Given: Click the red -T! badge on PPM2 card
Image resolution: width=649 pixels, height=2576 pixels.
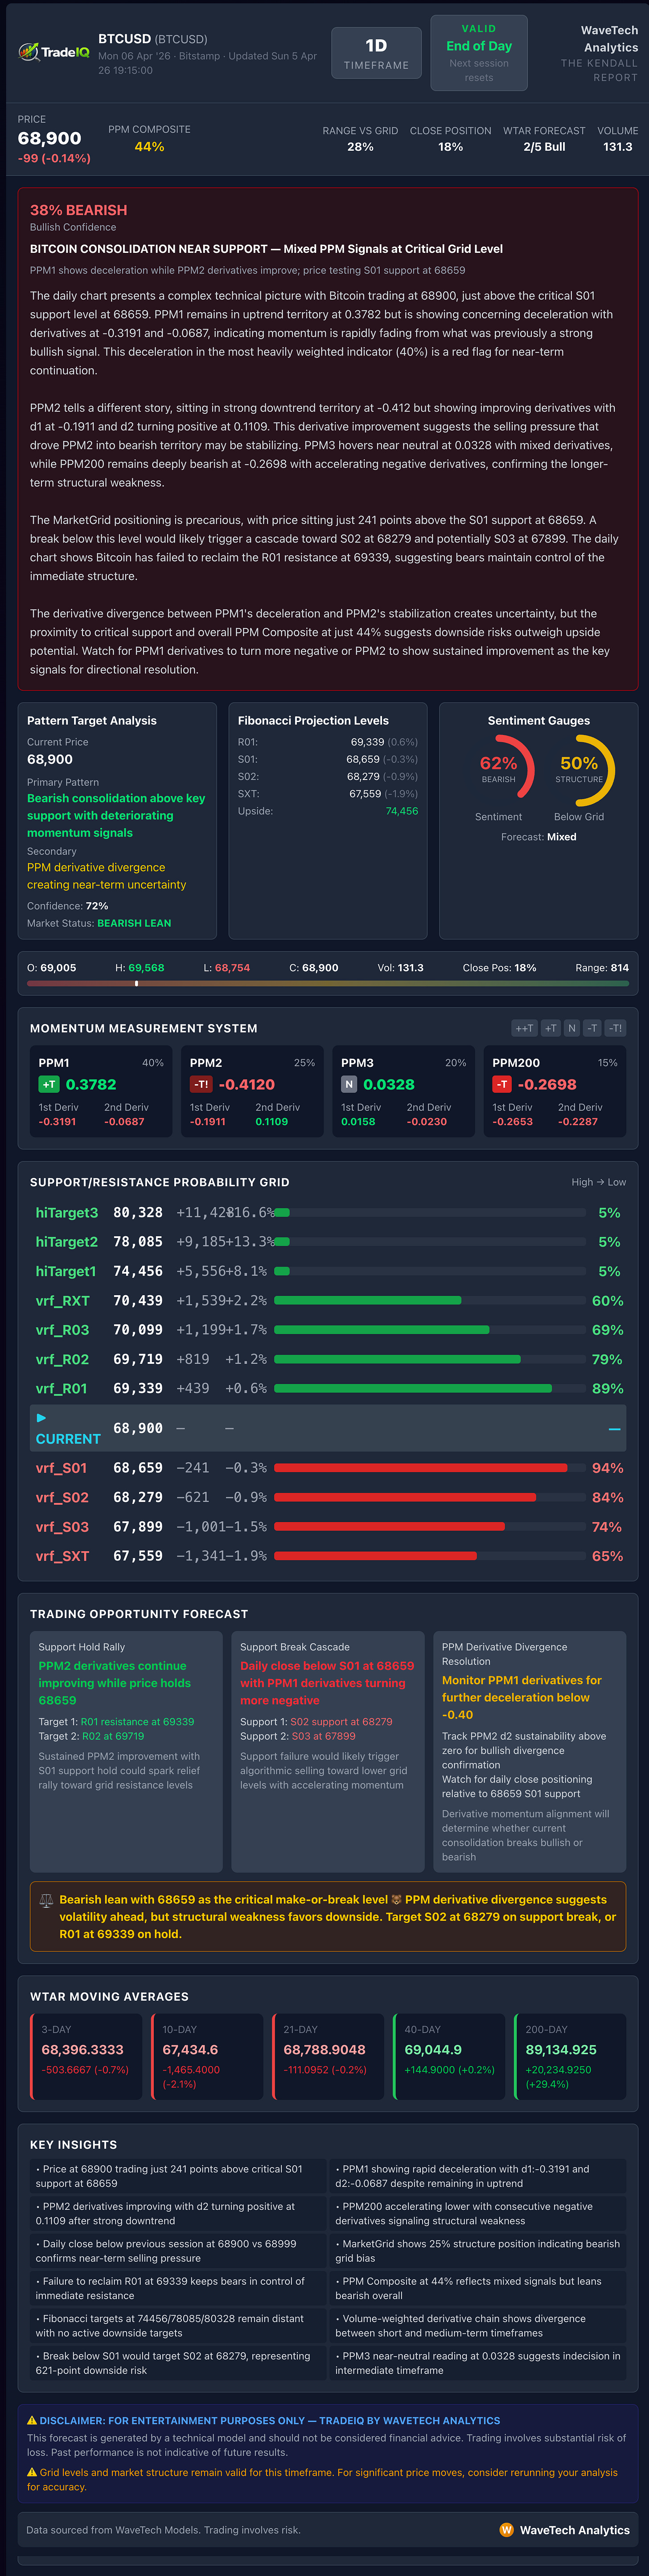Looking at the screenshot, I should 201,1084.
